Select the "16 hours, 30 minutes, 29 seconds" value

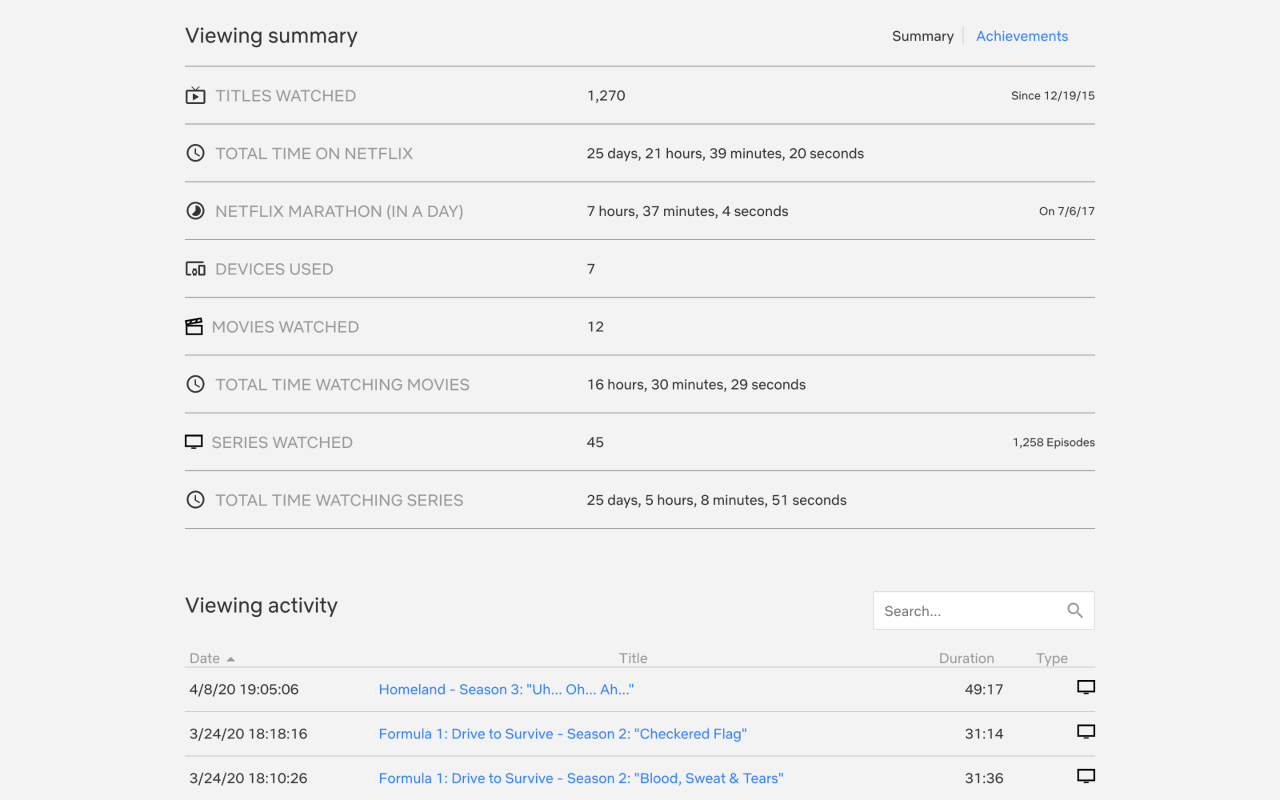pyautogui.click(x=696, y=384)
